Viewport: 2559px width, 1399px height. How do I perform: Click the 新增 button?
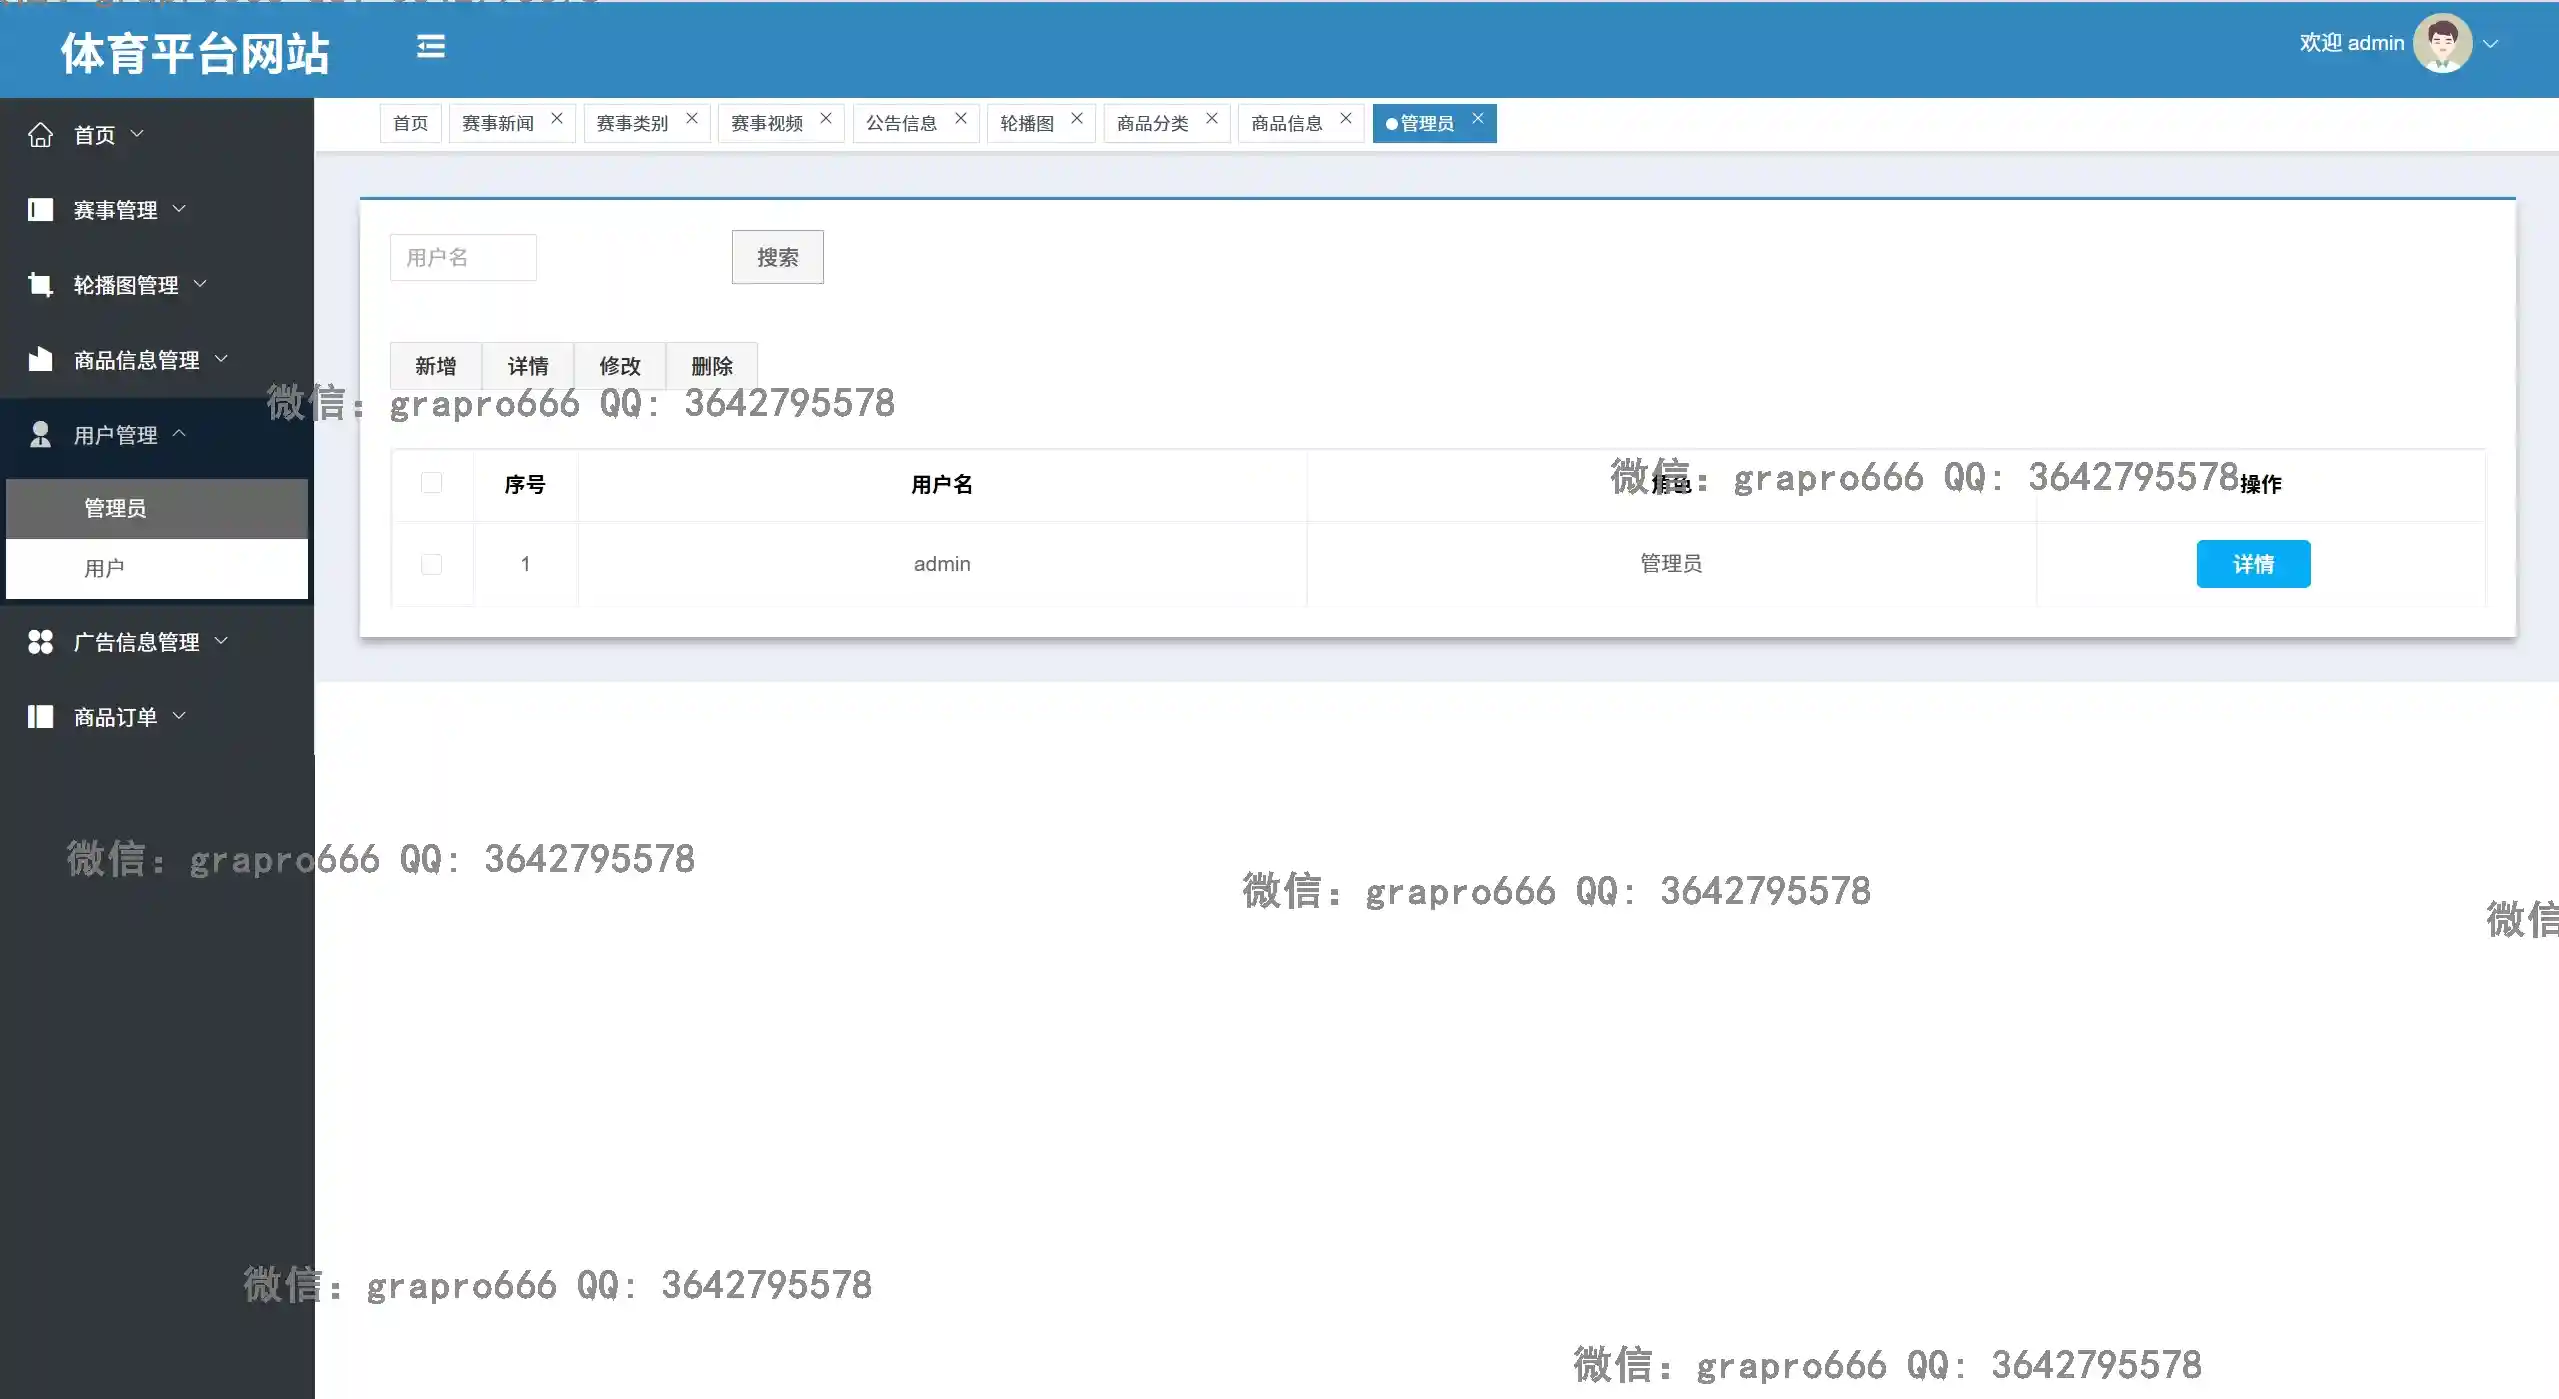[436, 366]
